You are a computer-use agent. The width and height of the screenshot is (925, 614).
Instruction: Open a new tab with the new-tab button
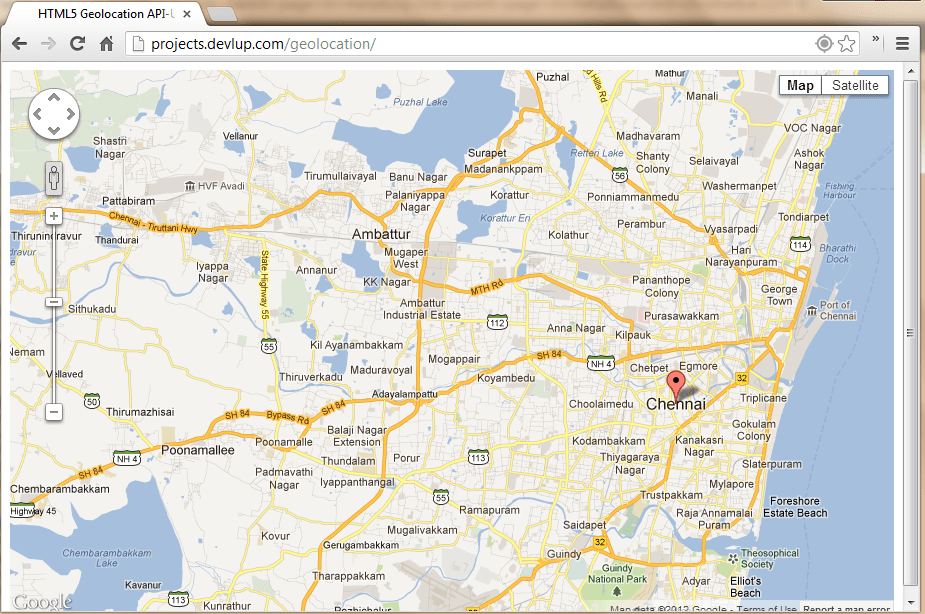pos(221,14)
